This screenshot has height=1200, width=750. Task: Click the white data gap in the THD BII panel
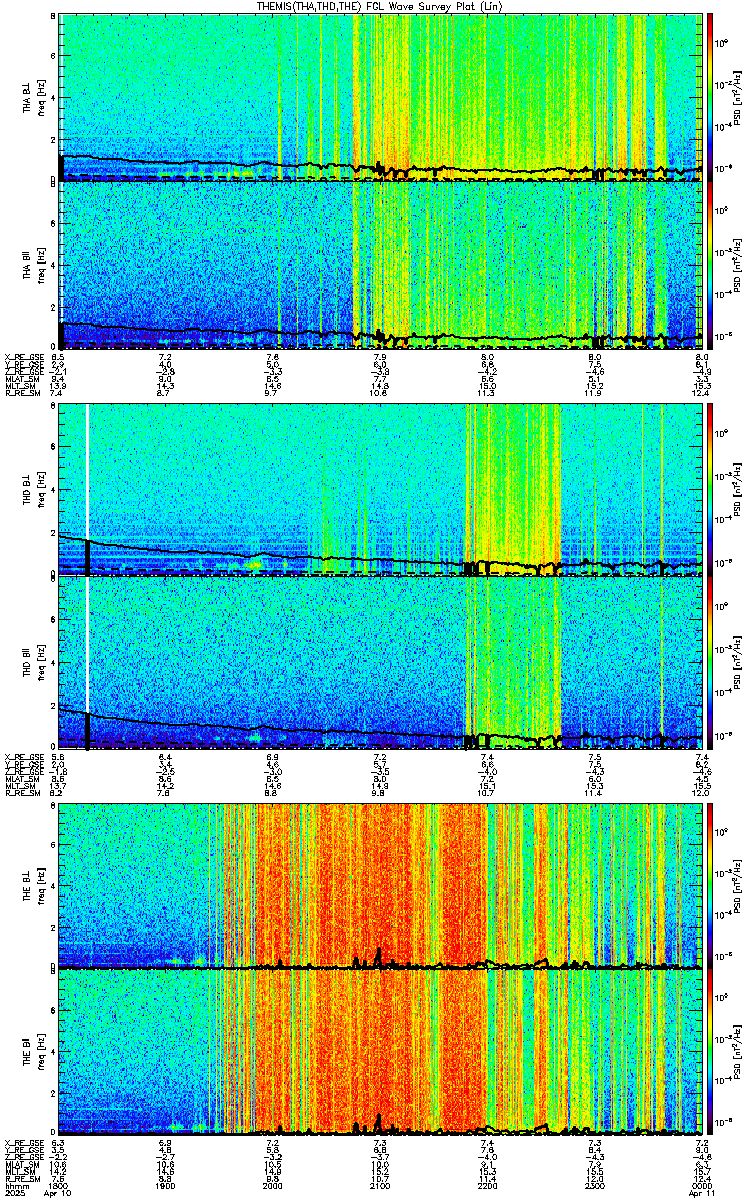coord(88,645)
